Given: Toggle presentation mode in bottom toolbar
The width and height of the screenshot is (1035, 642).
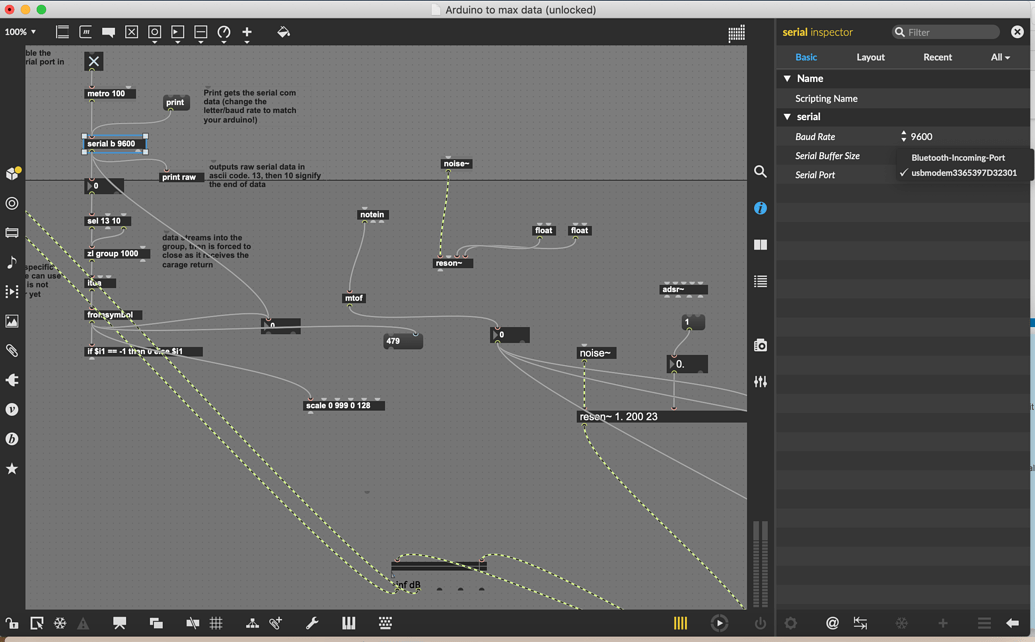Looking at the screenshot, I should coord(119,623).
